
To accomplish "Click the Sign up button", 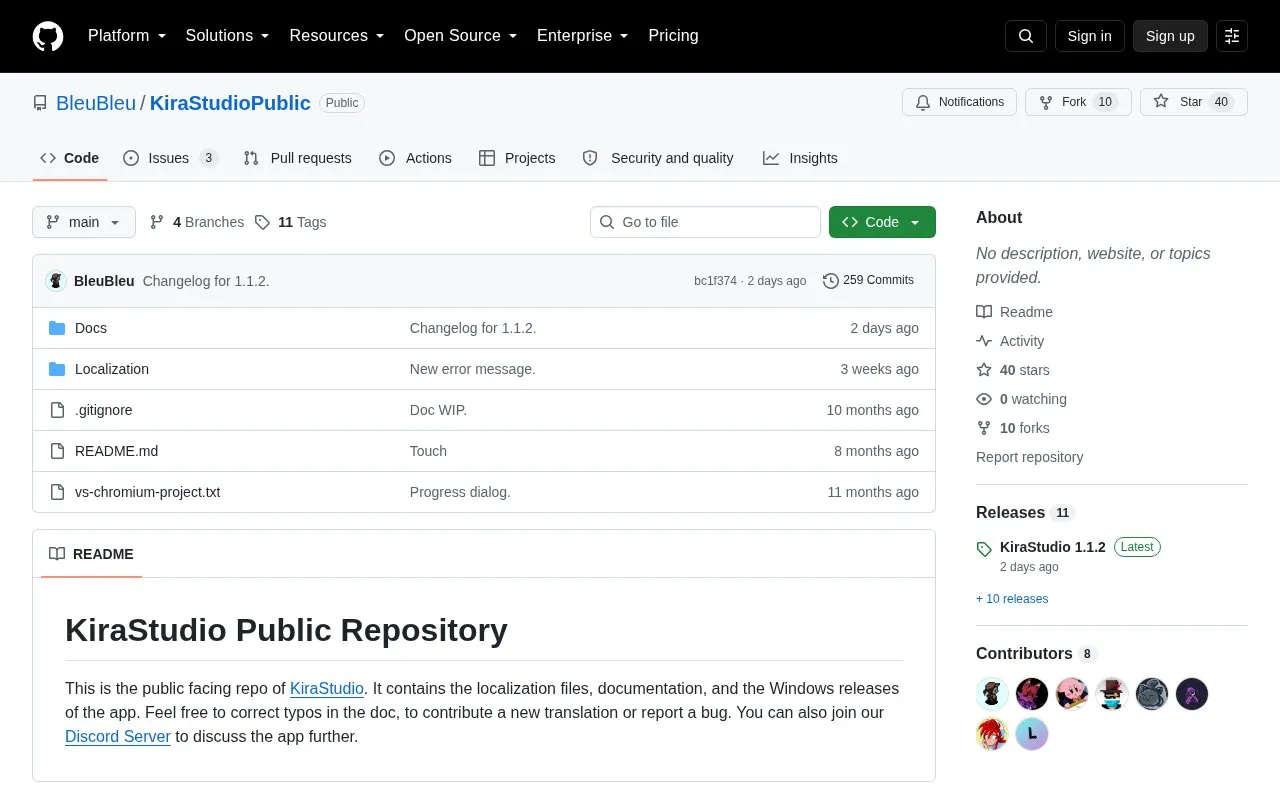I will coord(1170,36).
